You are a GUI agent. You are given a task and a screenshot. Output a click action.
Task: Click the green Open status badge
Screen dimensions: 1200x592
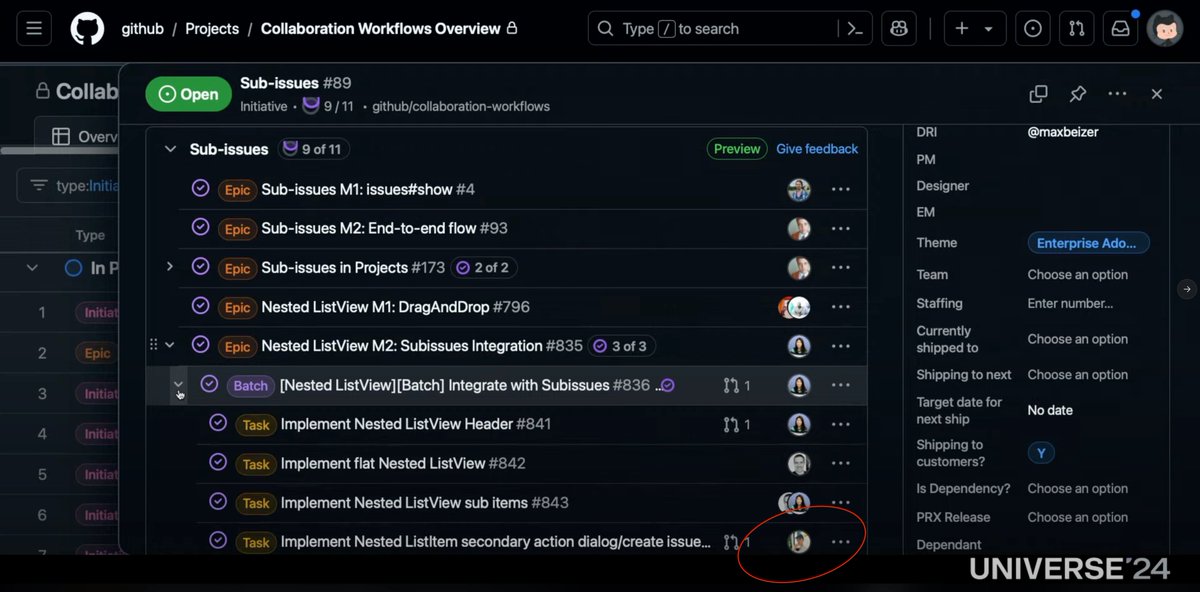[x=189, y=94]
